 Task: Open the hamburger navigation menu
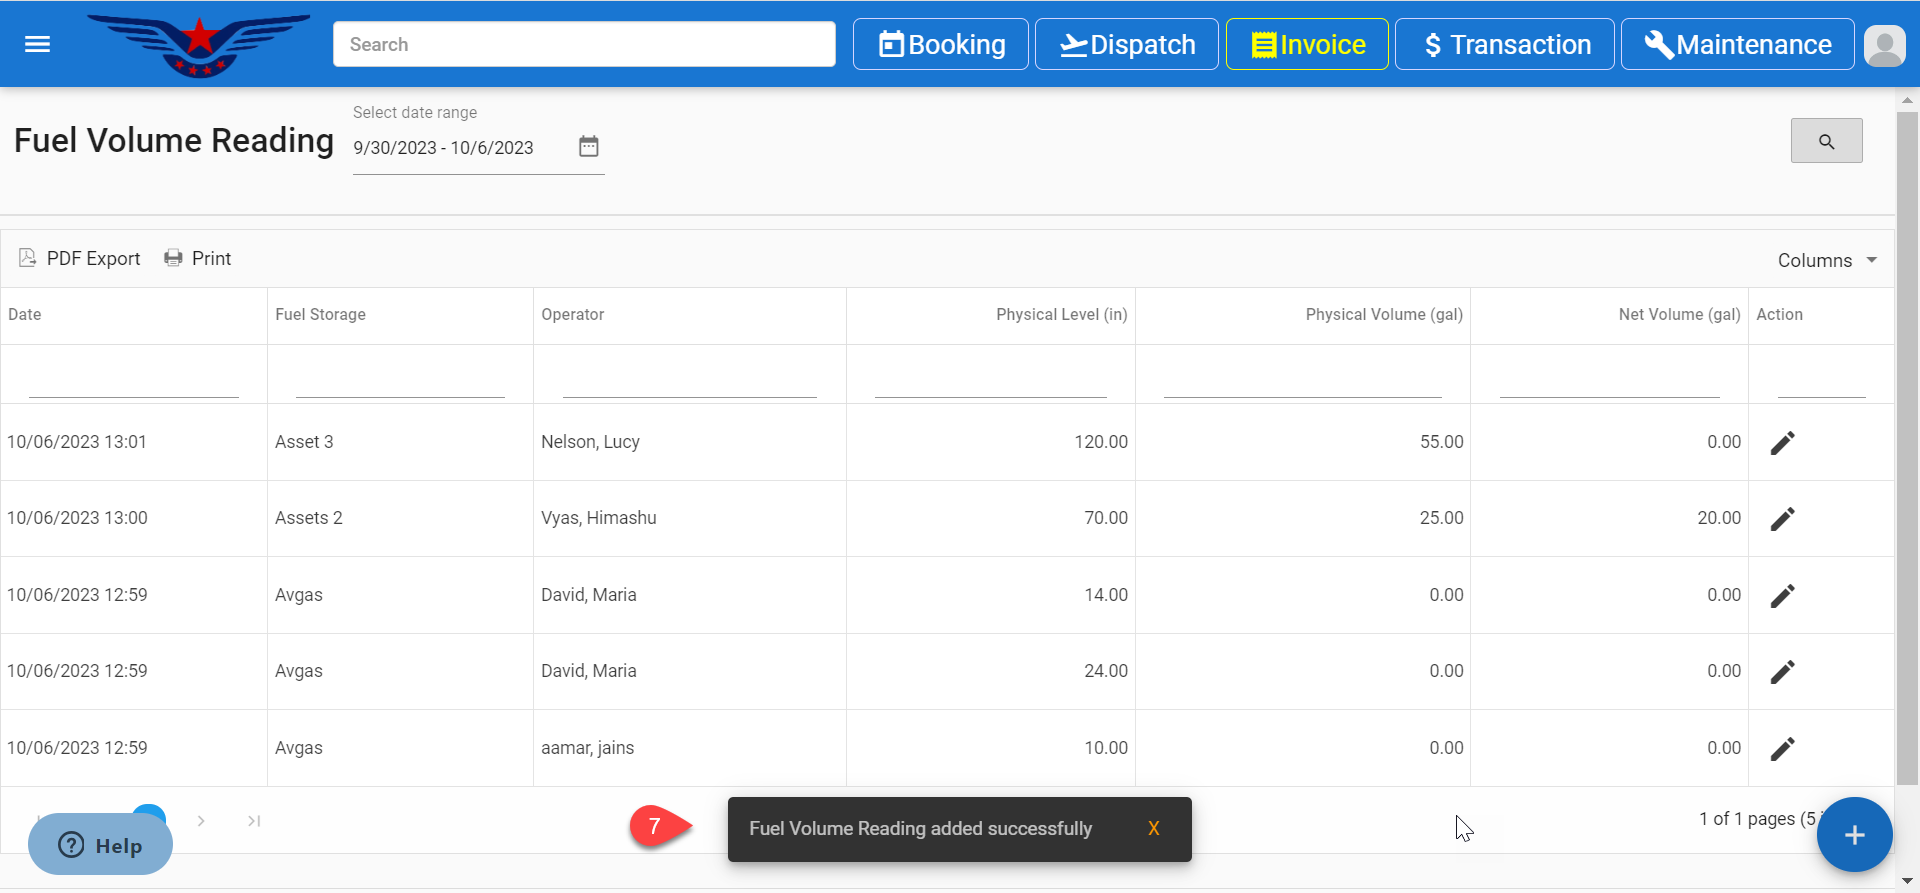point(37,44)
